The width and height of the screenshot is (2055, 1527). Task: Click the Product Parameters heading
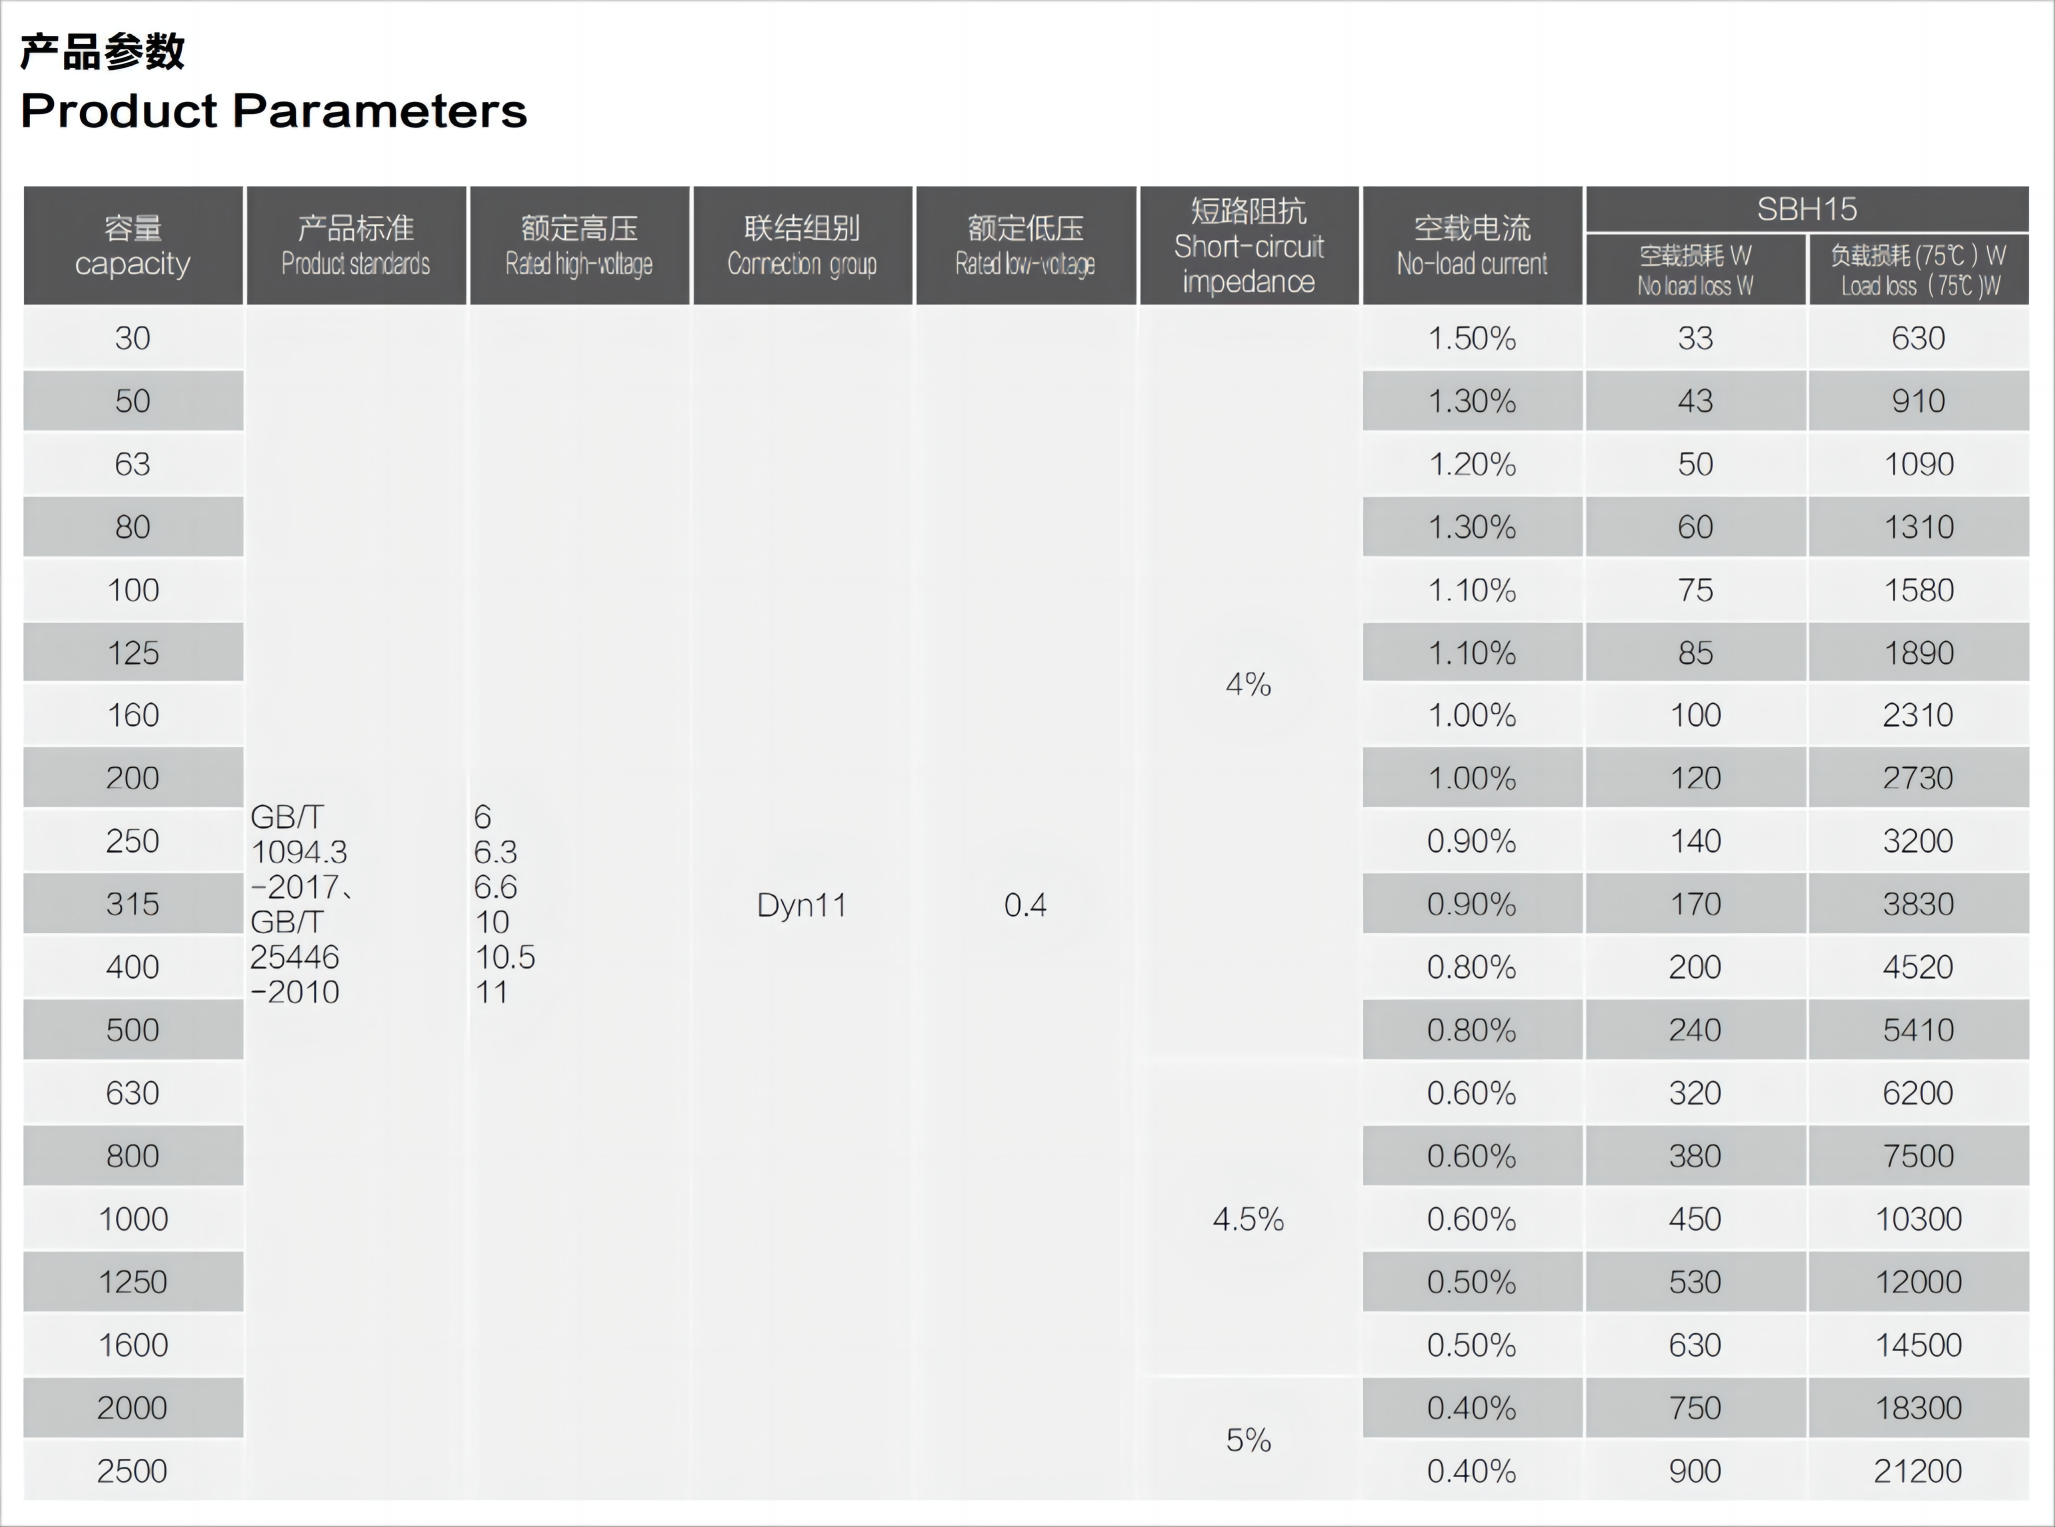pyautogui.click(x=273, y=110)
